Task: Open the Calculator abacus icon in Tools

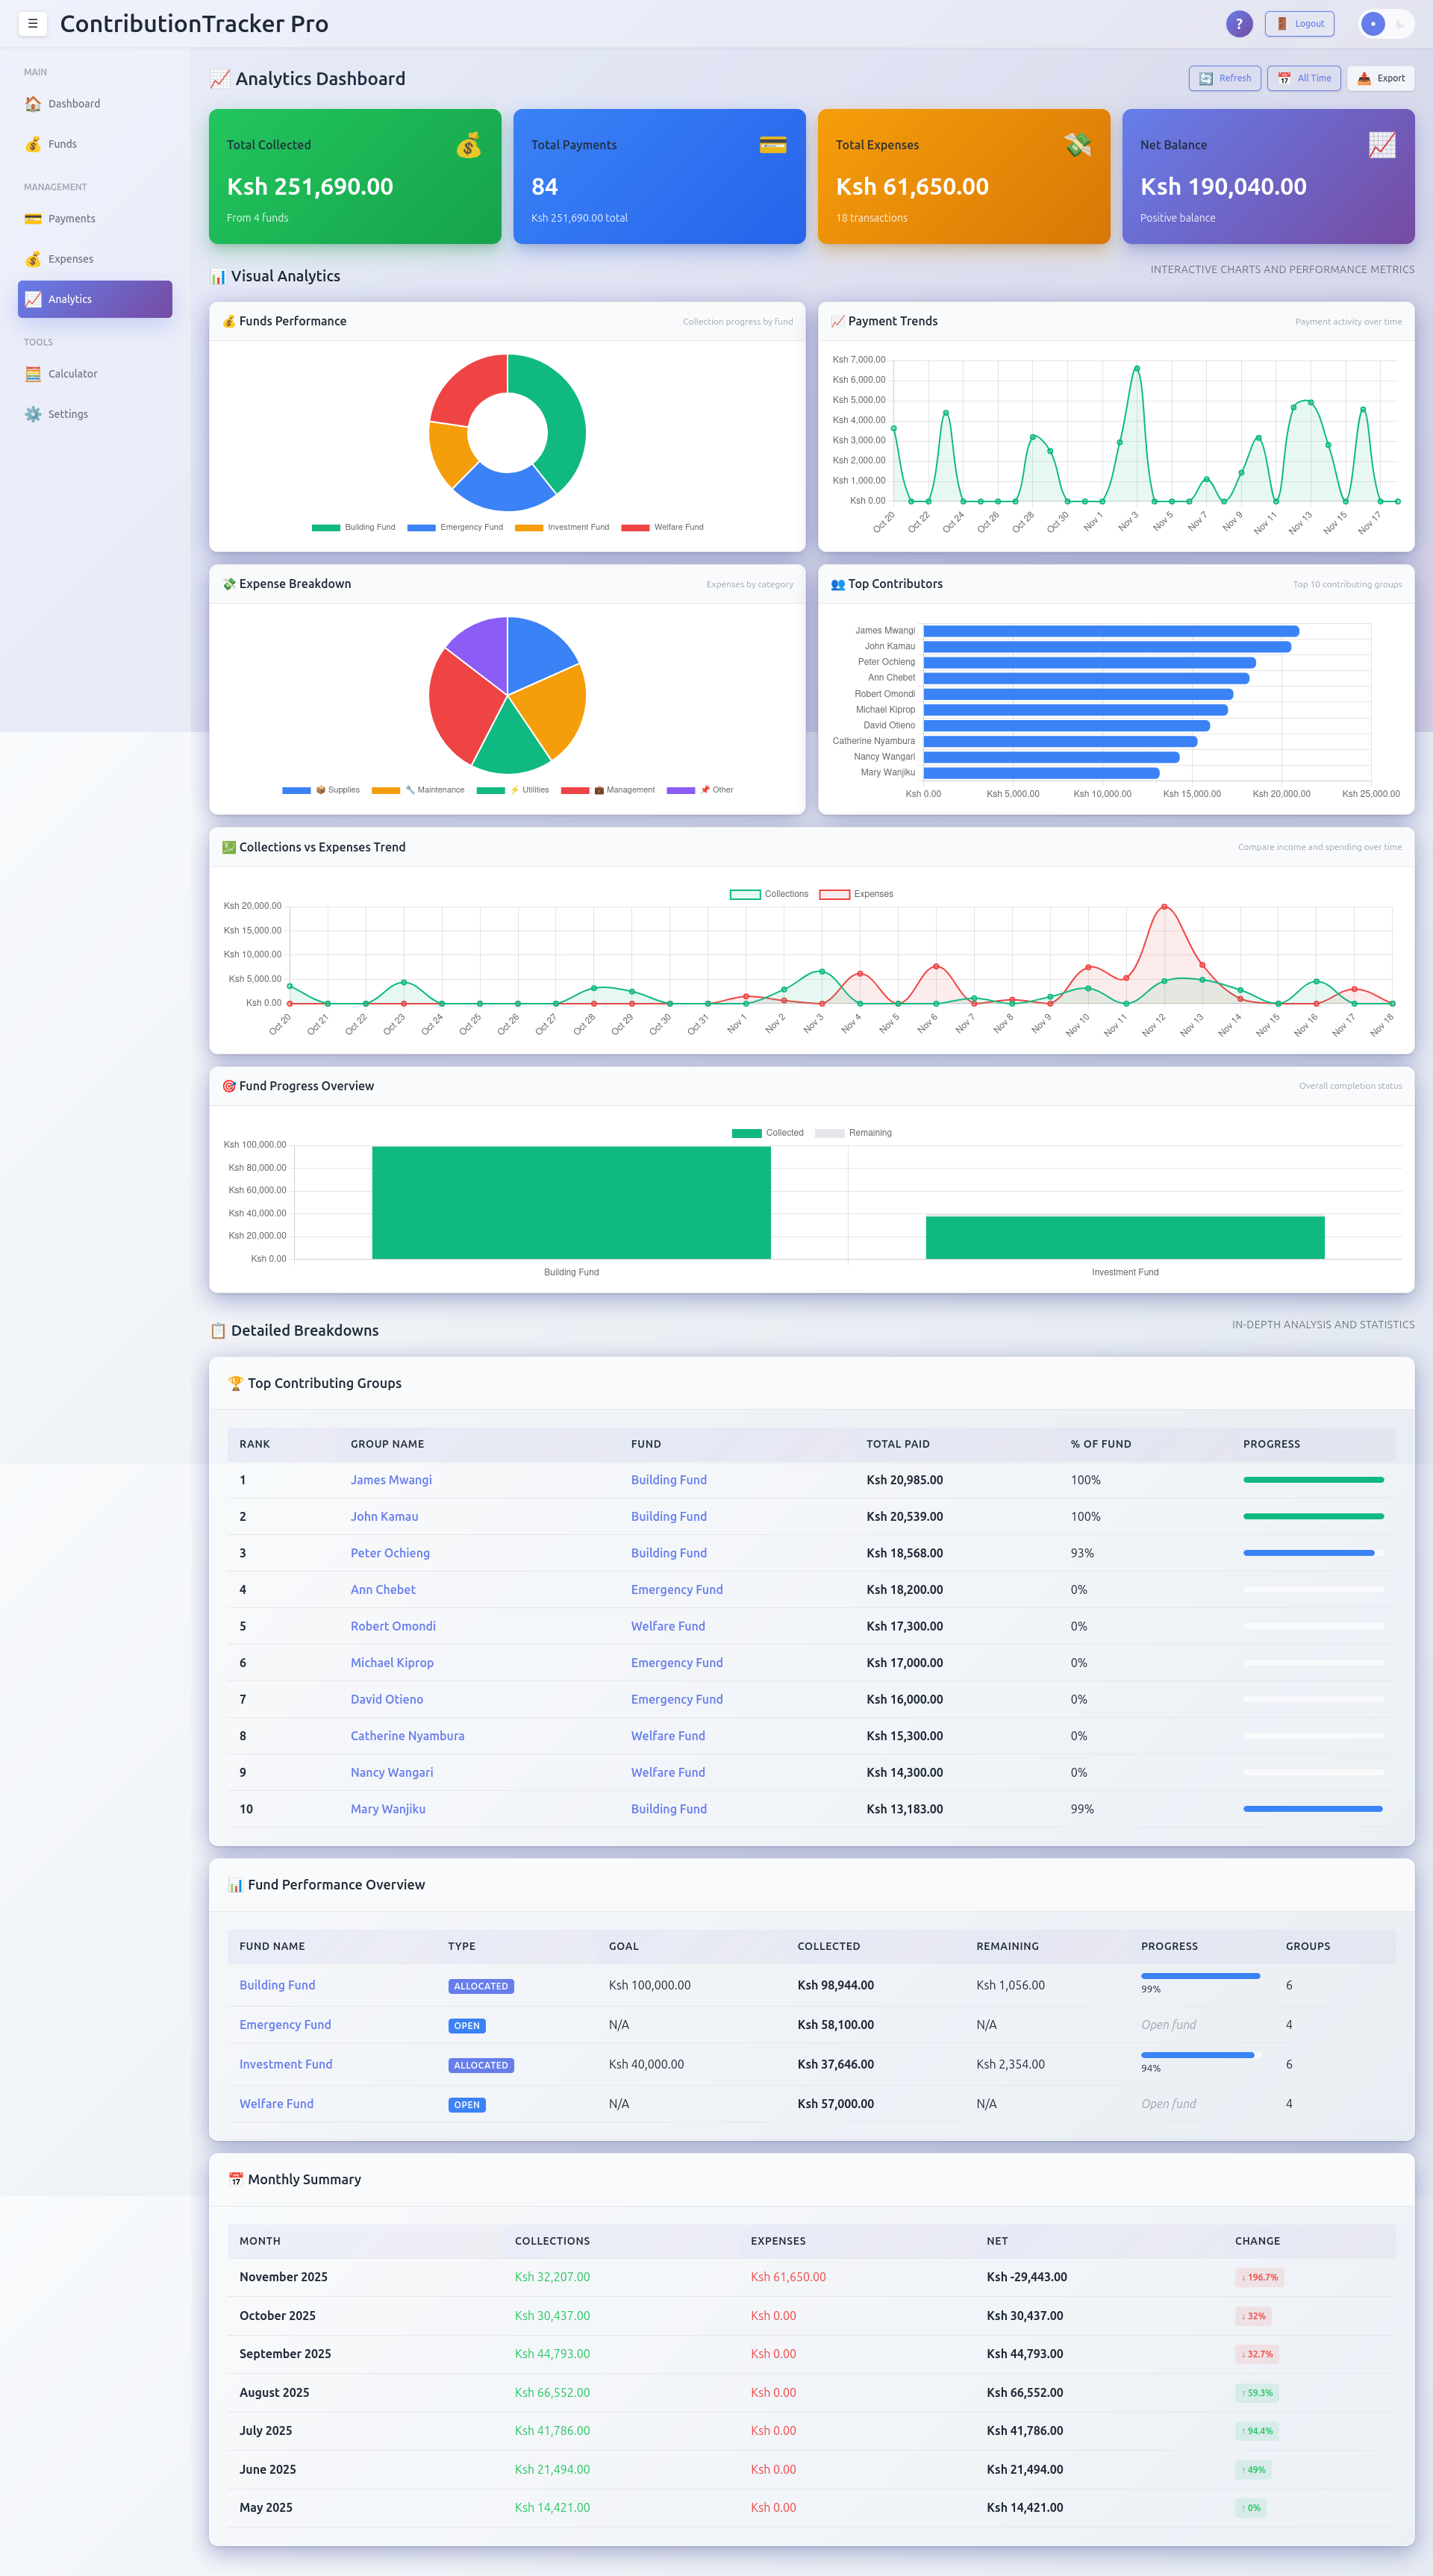Action: pyautogui.click(x=34, y=373)
